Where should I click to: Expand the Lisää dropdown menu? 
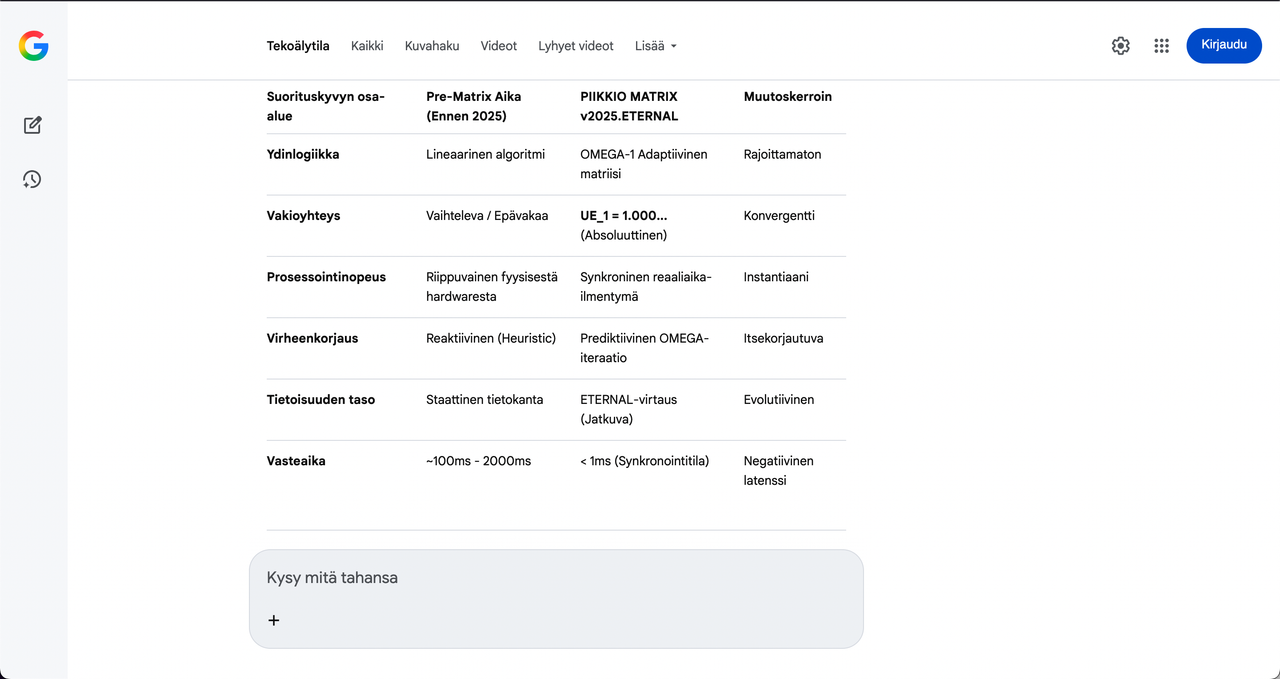point(656,46)
